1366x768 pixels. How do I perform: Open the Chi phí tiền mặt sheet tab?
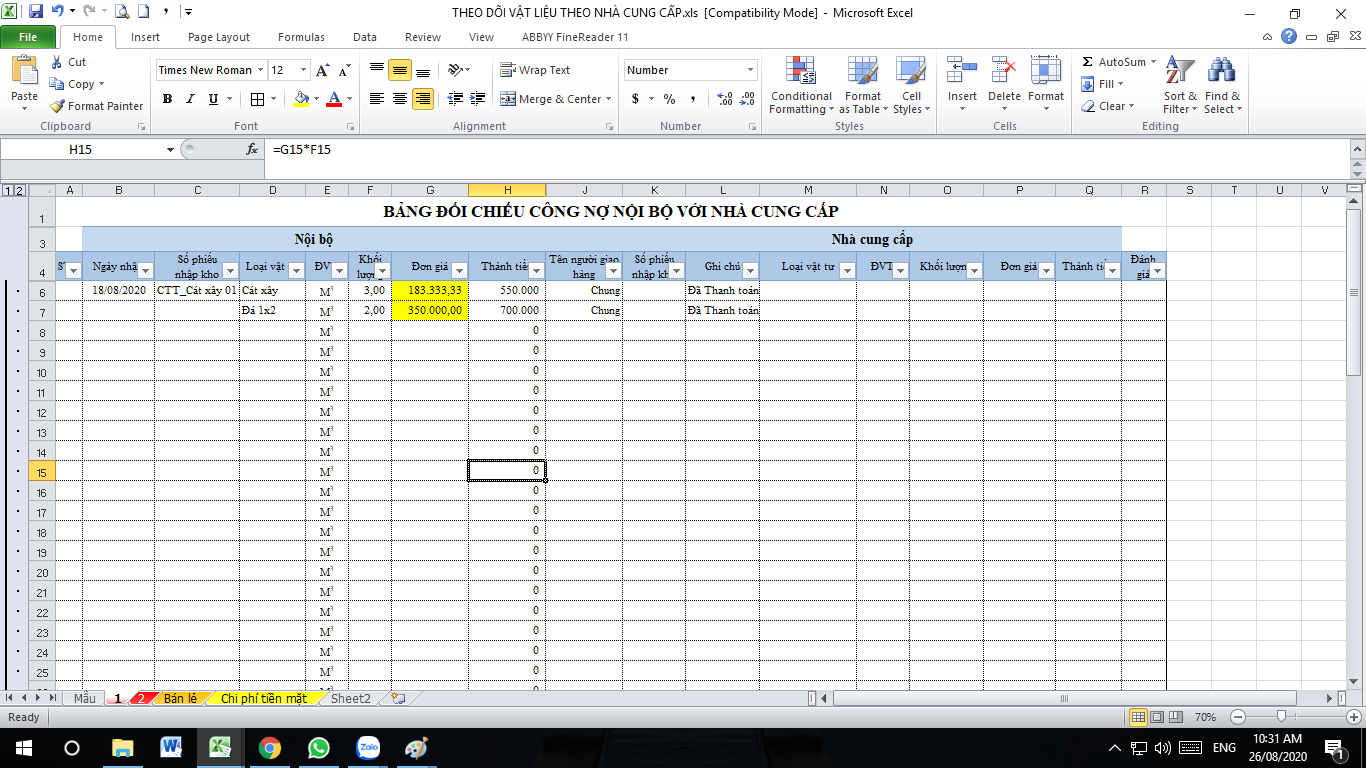[x=264, y=698]
